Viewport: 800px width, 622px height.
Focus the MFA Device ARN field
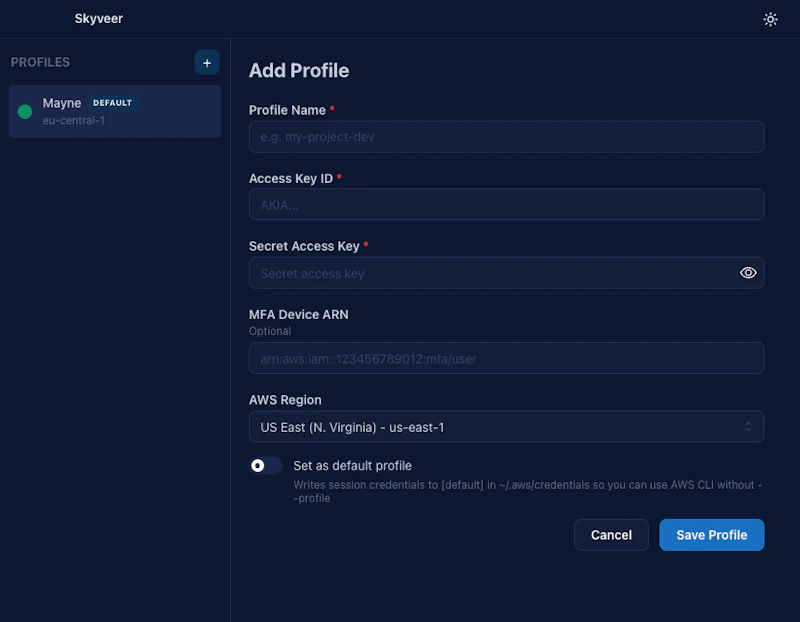tap(506, 358)
